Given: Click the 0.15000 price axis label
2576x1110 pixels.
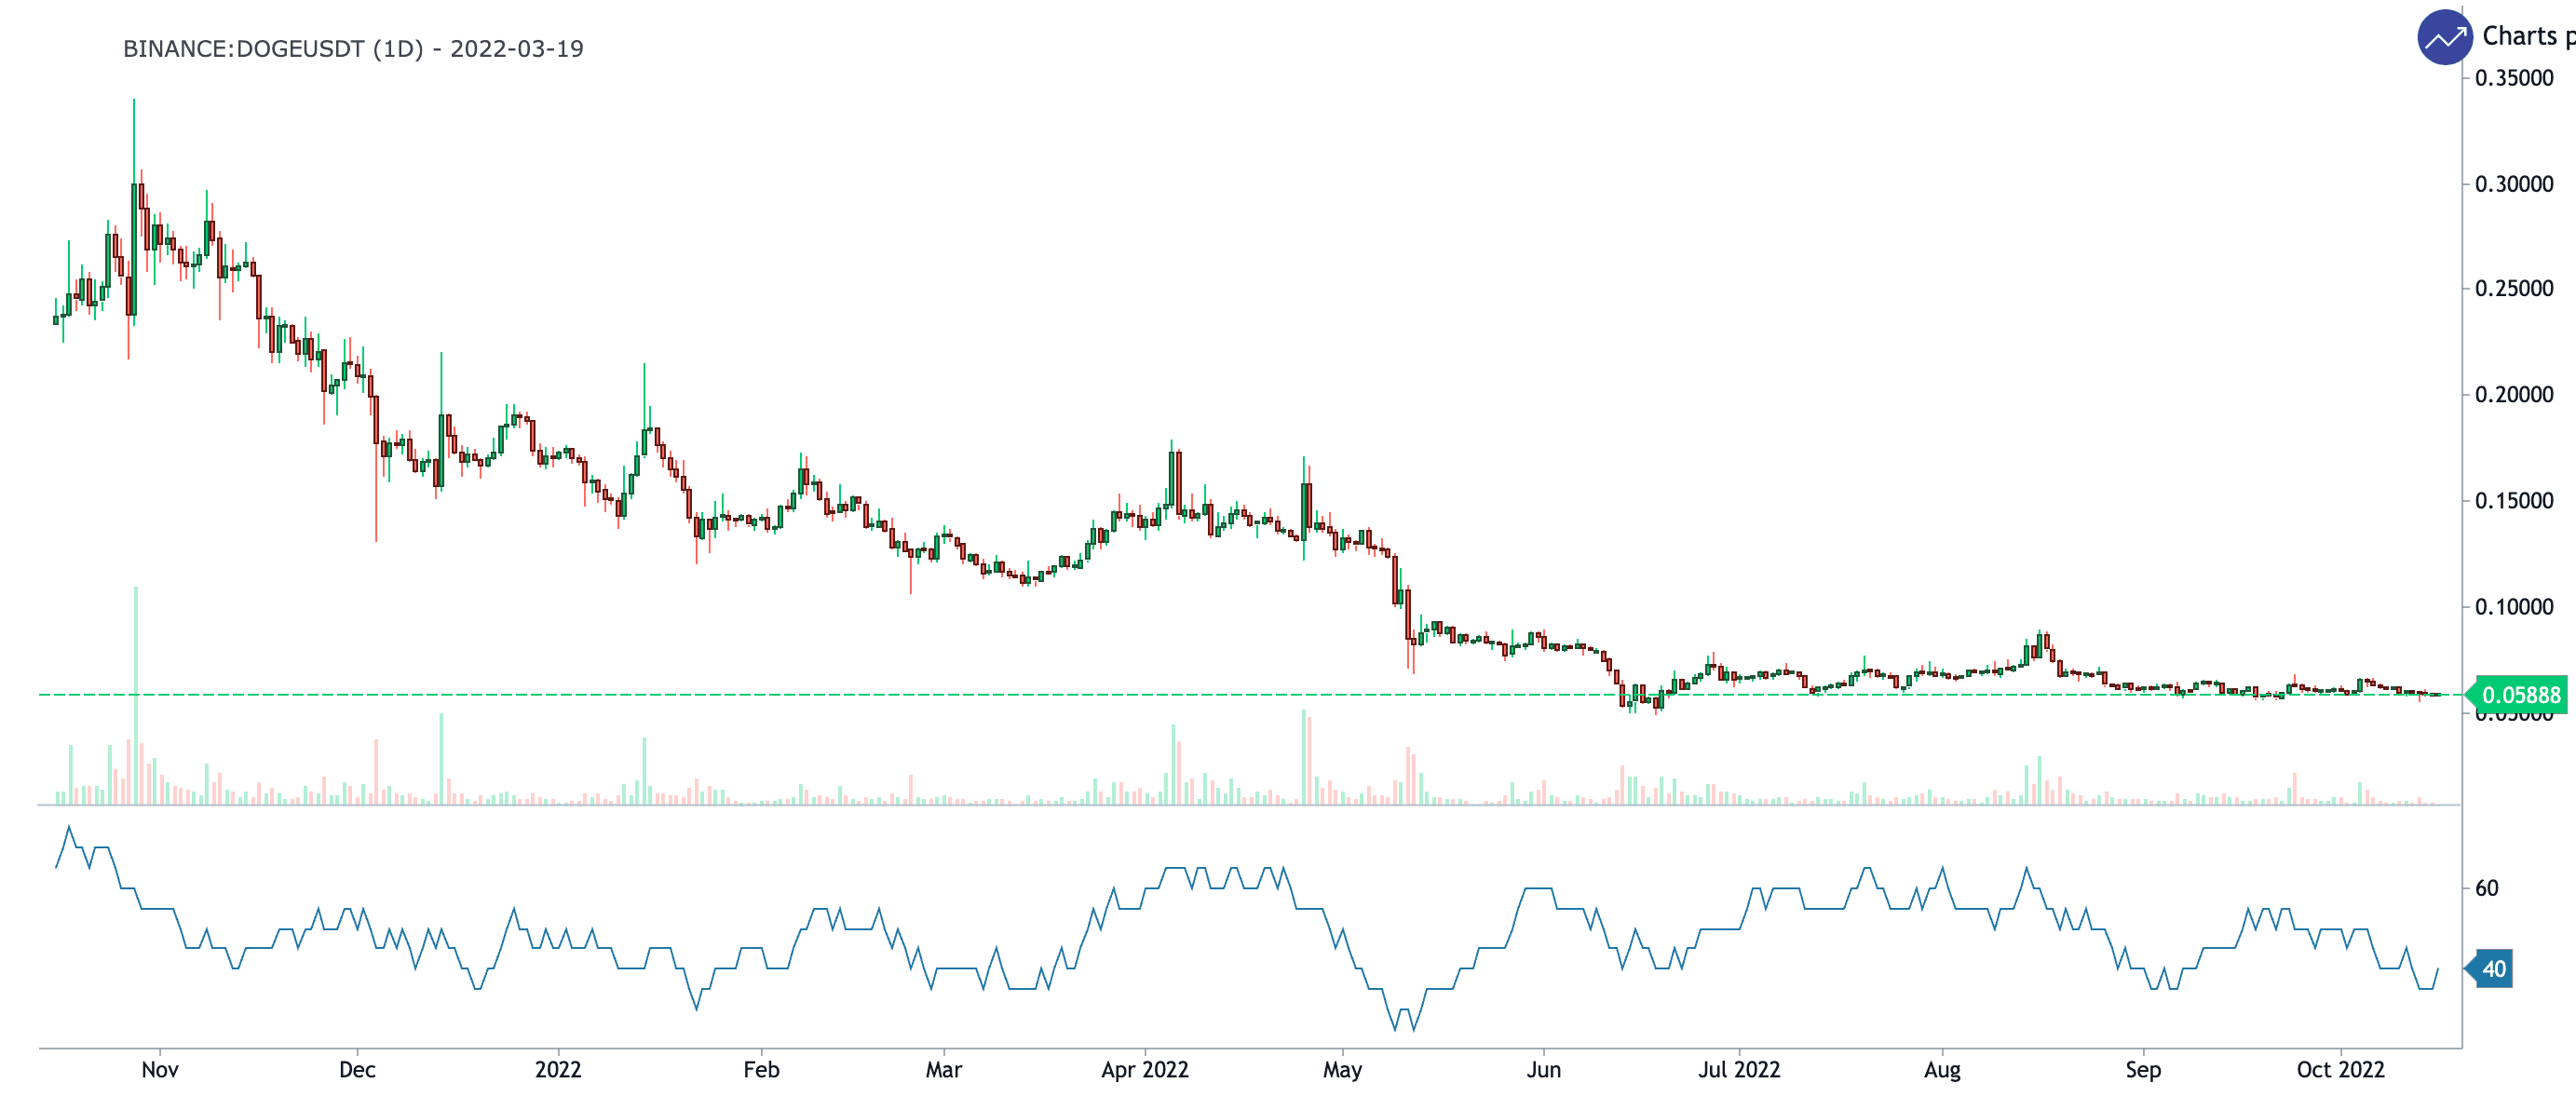Looking at the screenshot, I should click(x=2513, y=501).
